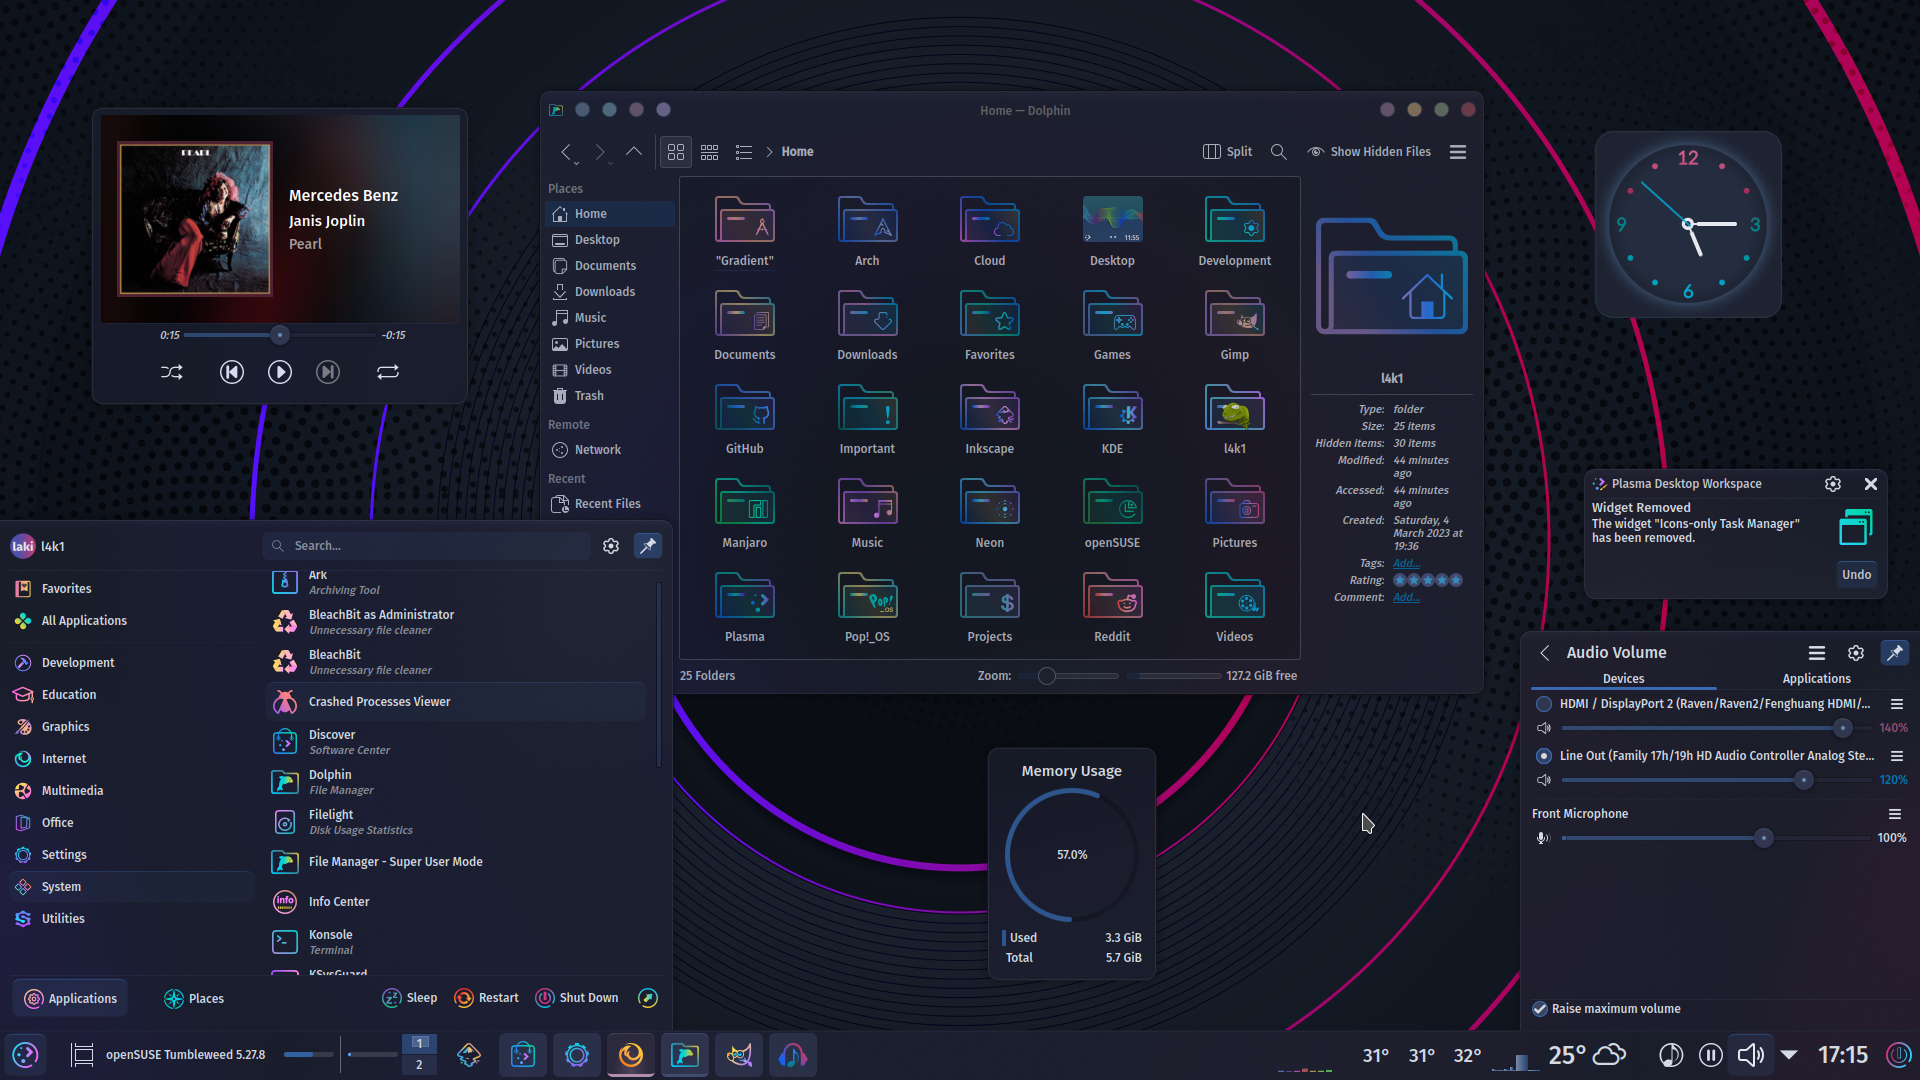Skip to previous track in media player
1920x1080 pixels.
click(232, 372)
